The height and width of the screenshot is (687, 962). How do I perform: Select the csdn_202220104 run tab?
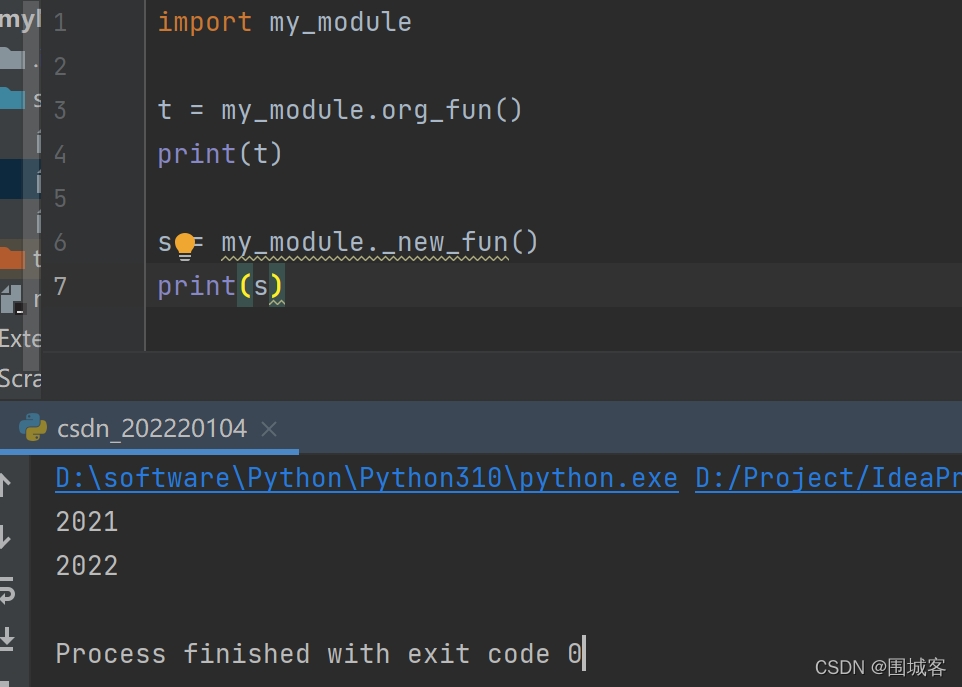click(151, 429)
